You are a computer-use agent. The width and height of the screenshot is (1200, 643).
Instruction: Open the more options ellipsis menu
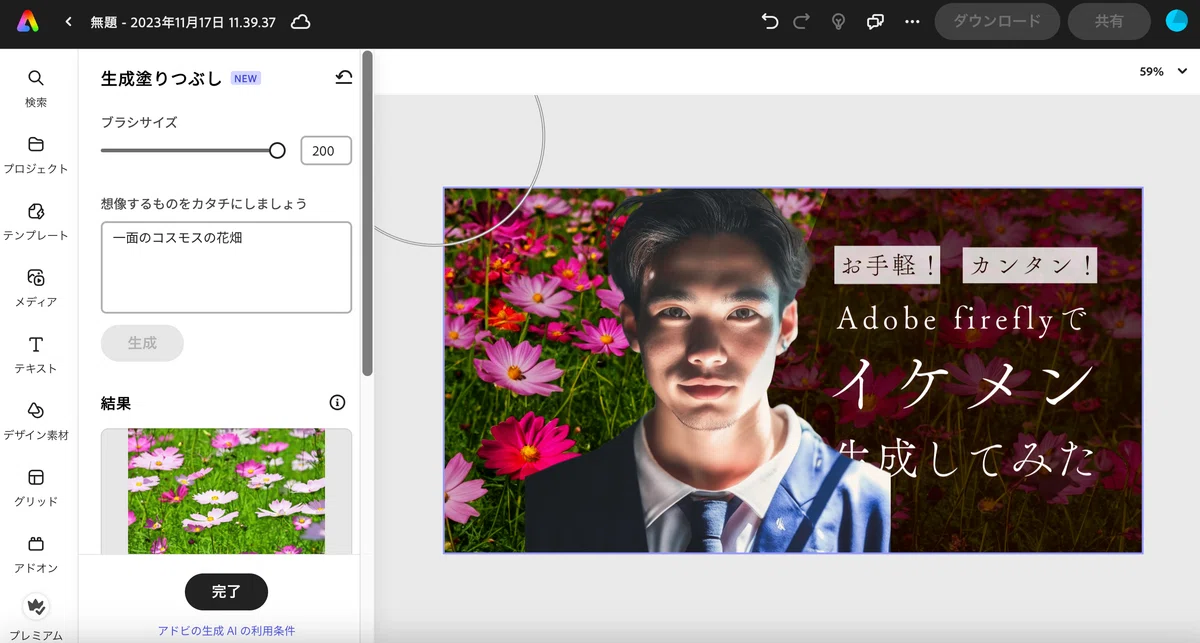(911, 21)
